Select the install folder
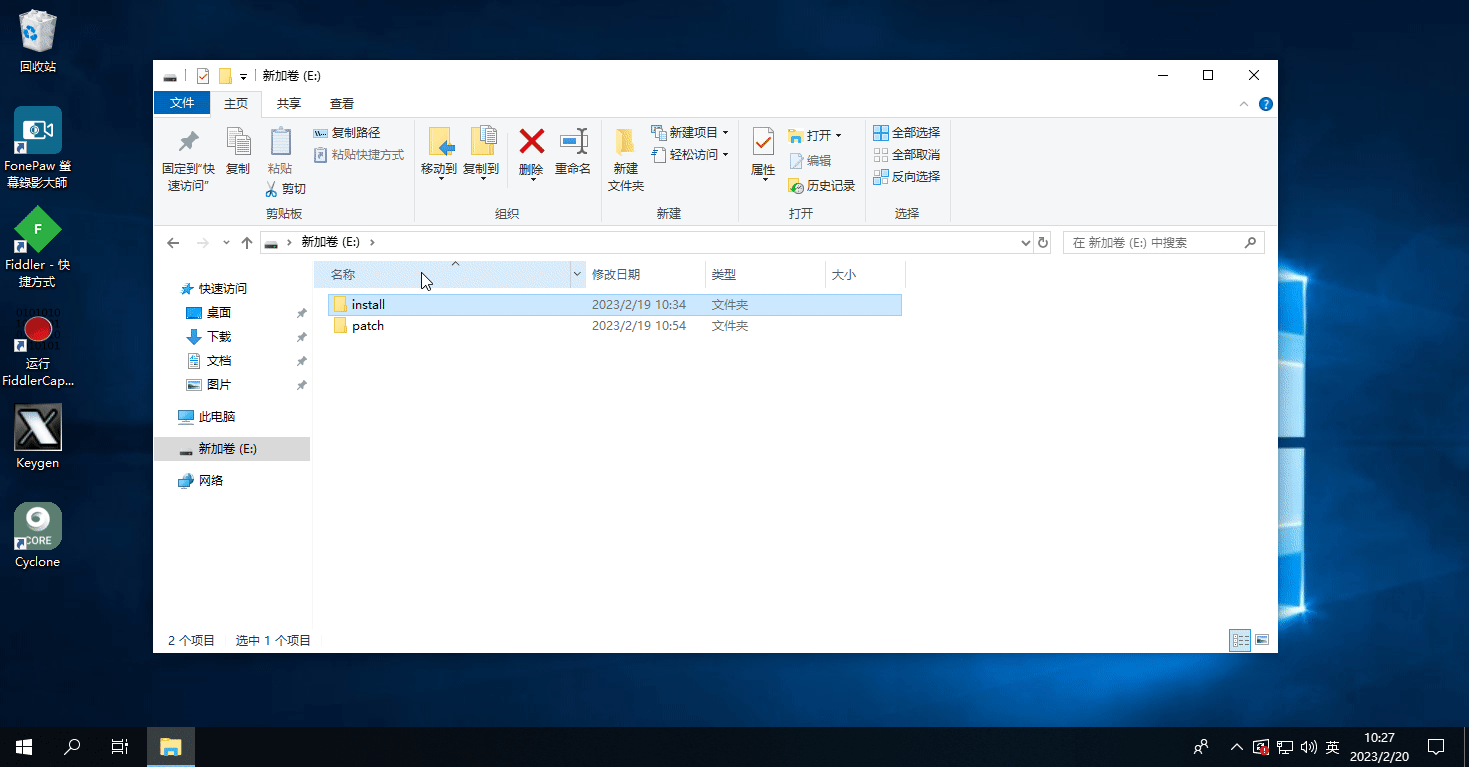1469x767 pixels. point(615,305)
